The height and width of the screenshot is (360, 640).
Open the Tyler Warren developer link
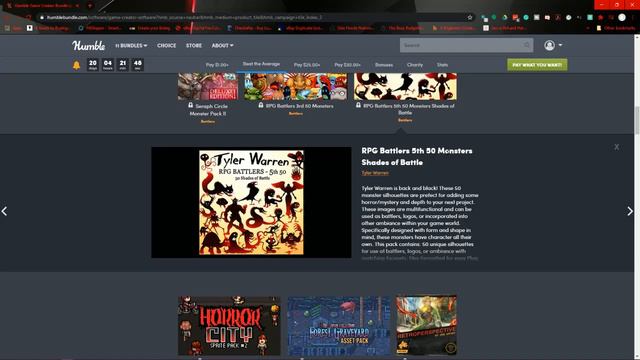pos(375,173)
